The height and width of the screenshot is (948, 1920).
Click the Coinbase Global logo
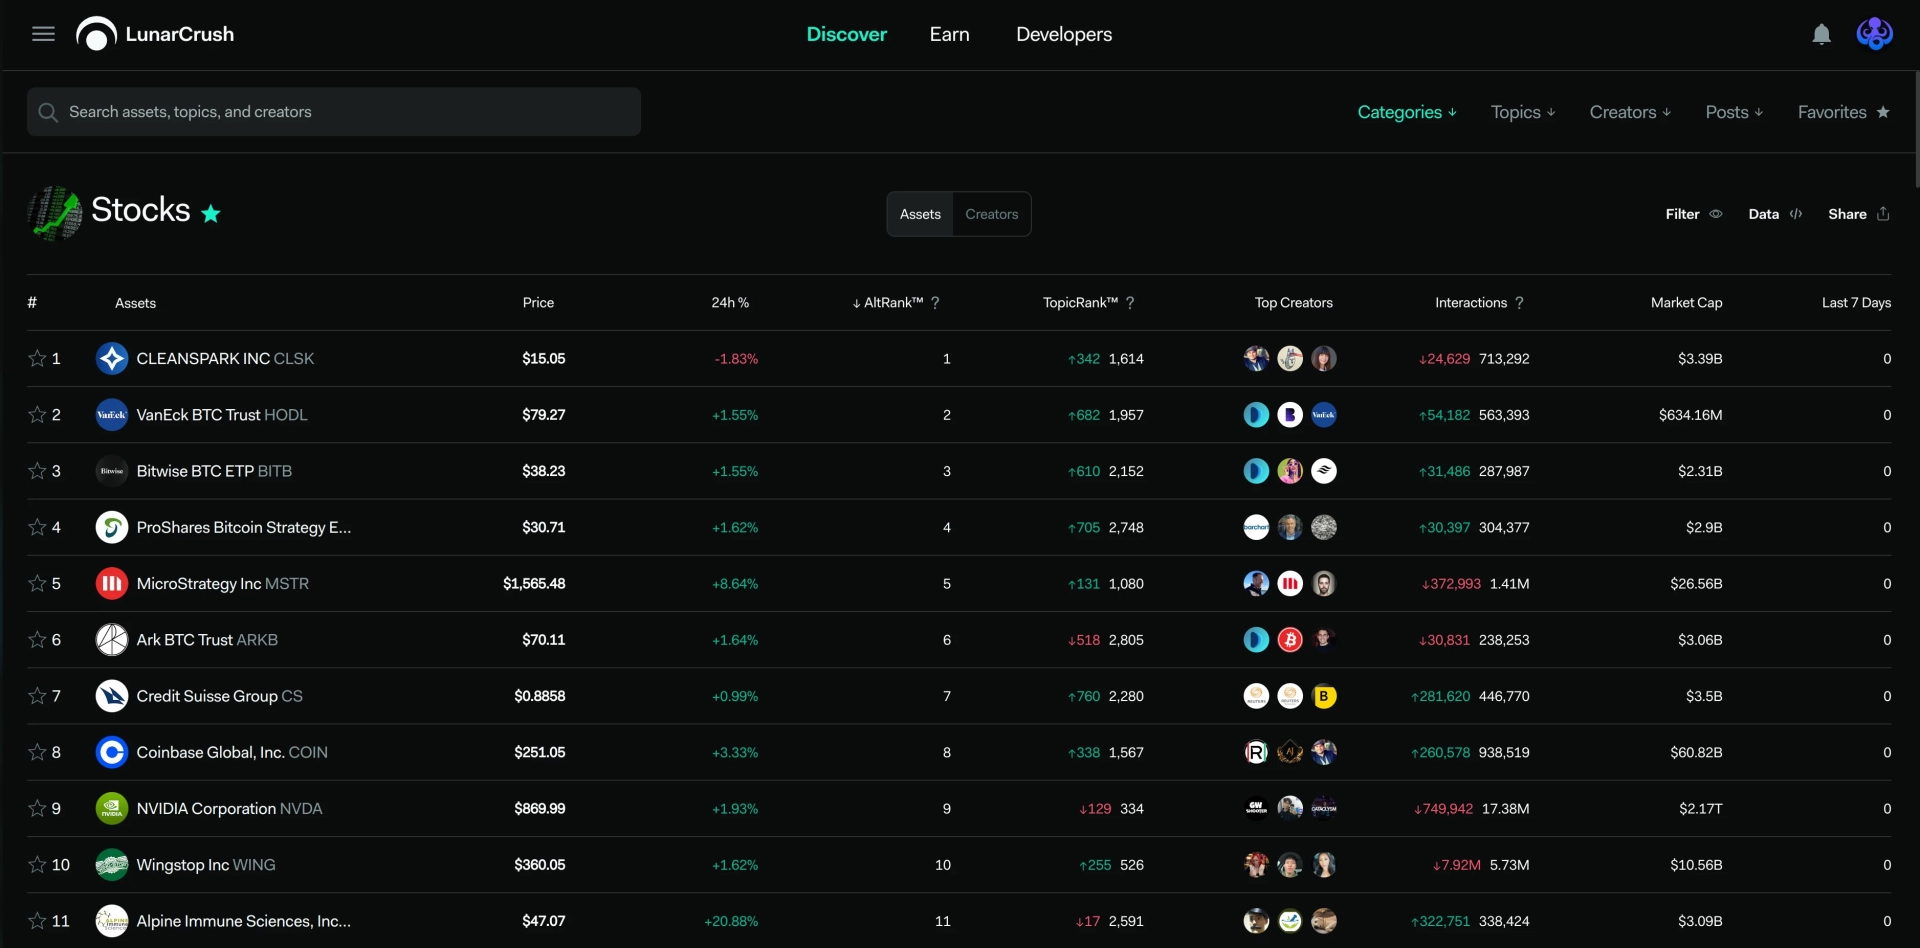point(112,752)
